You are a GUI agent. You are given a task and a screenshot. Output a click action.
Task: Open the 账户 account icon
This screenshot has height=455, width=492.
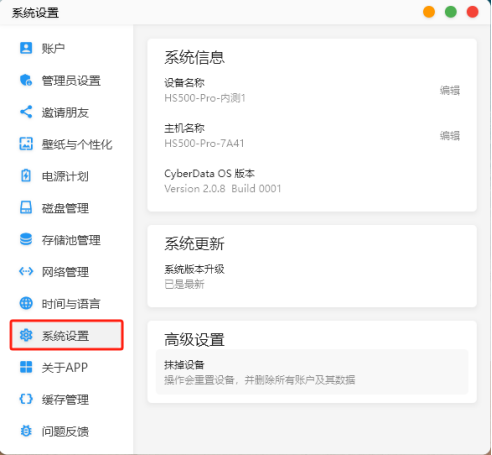[26, 48]
